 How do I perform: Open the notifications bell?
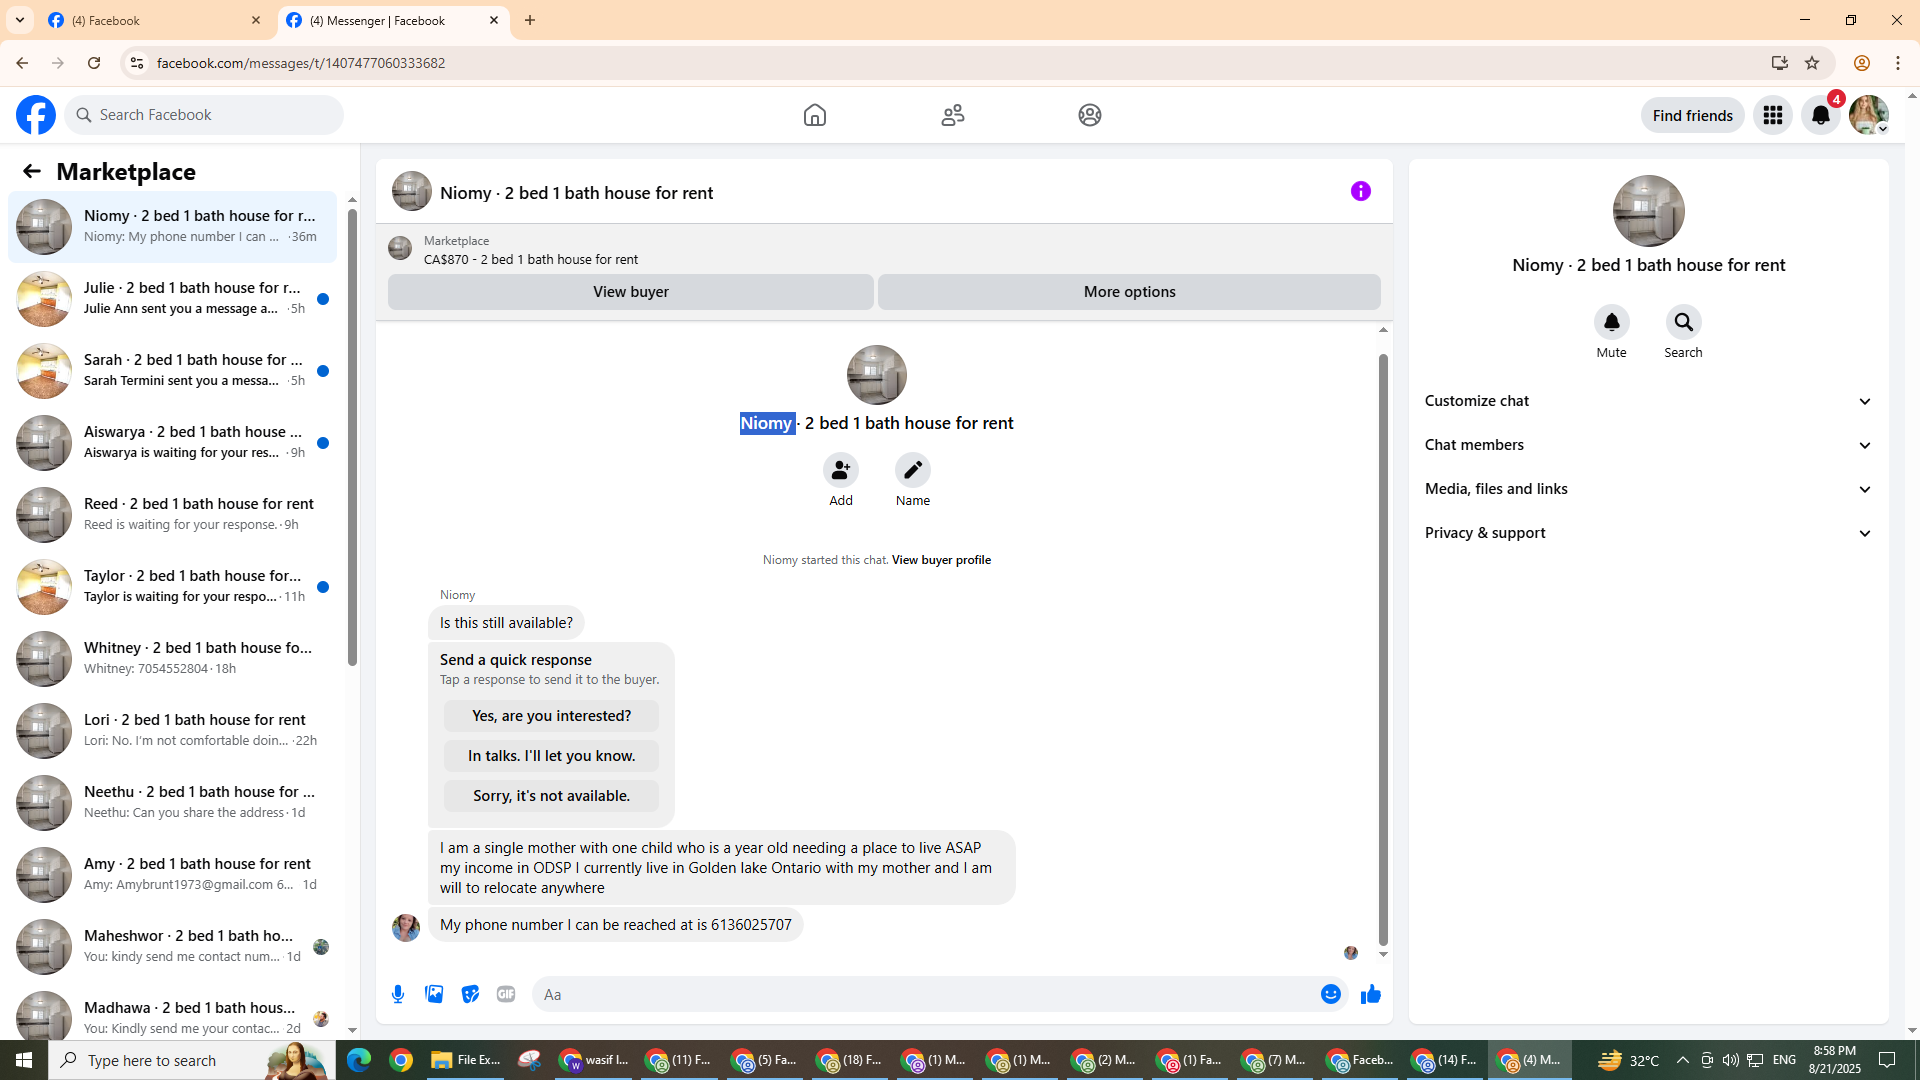(1820, 115)
